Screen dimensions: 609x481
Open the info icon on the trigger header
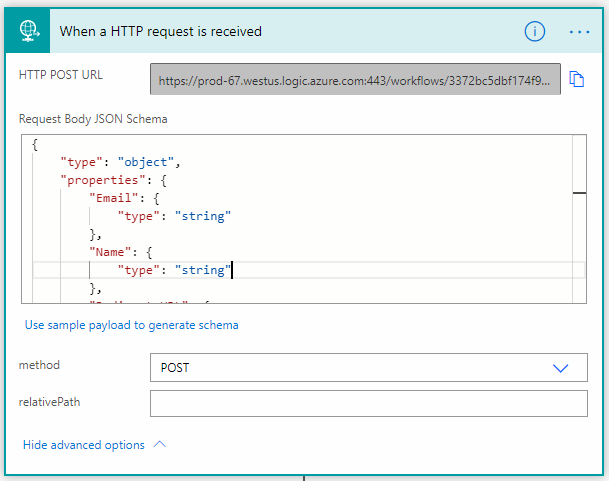[534, 31]
